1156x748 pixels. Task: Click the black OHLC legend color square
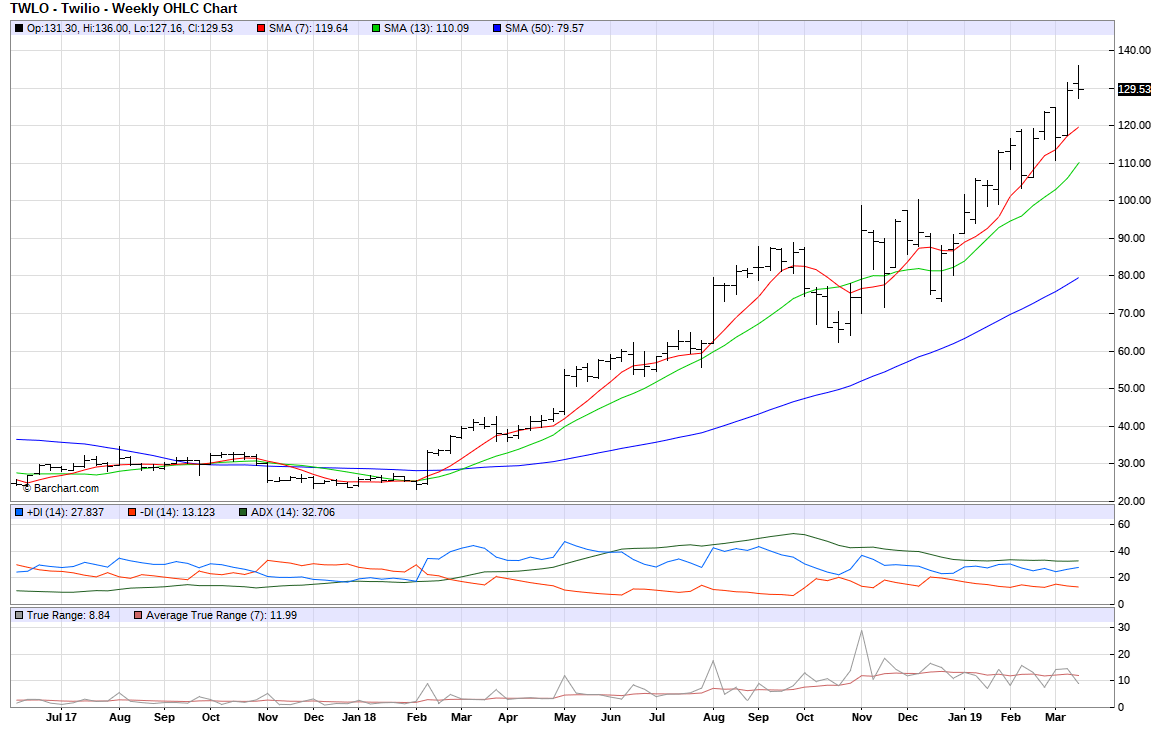pos(19,29)
